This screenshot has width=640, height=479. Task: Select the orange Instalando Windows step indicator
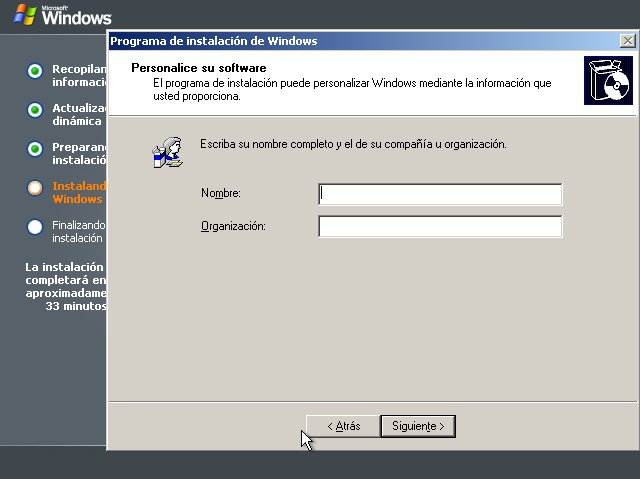[35, 188]
